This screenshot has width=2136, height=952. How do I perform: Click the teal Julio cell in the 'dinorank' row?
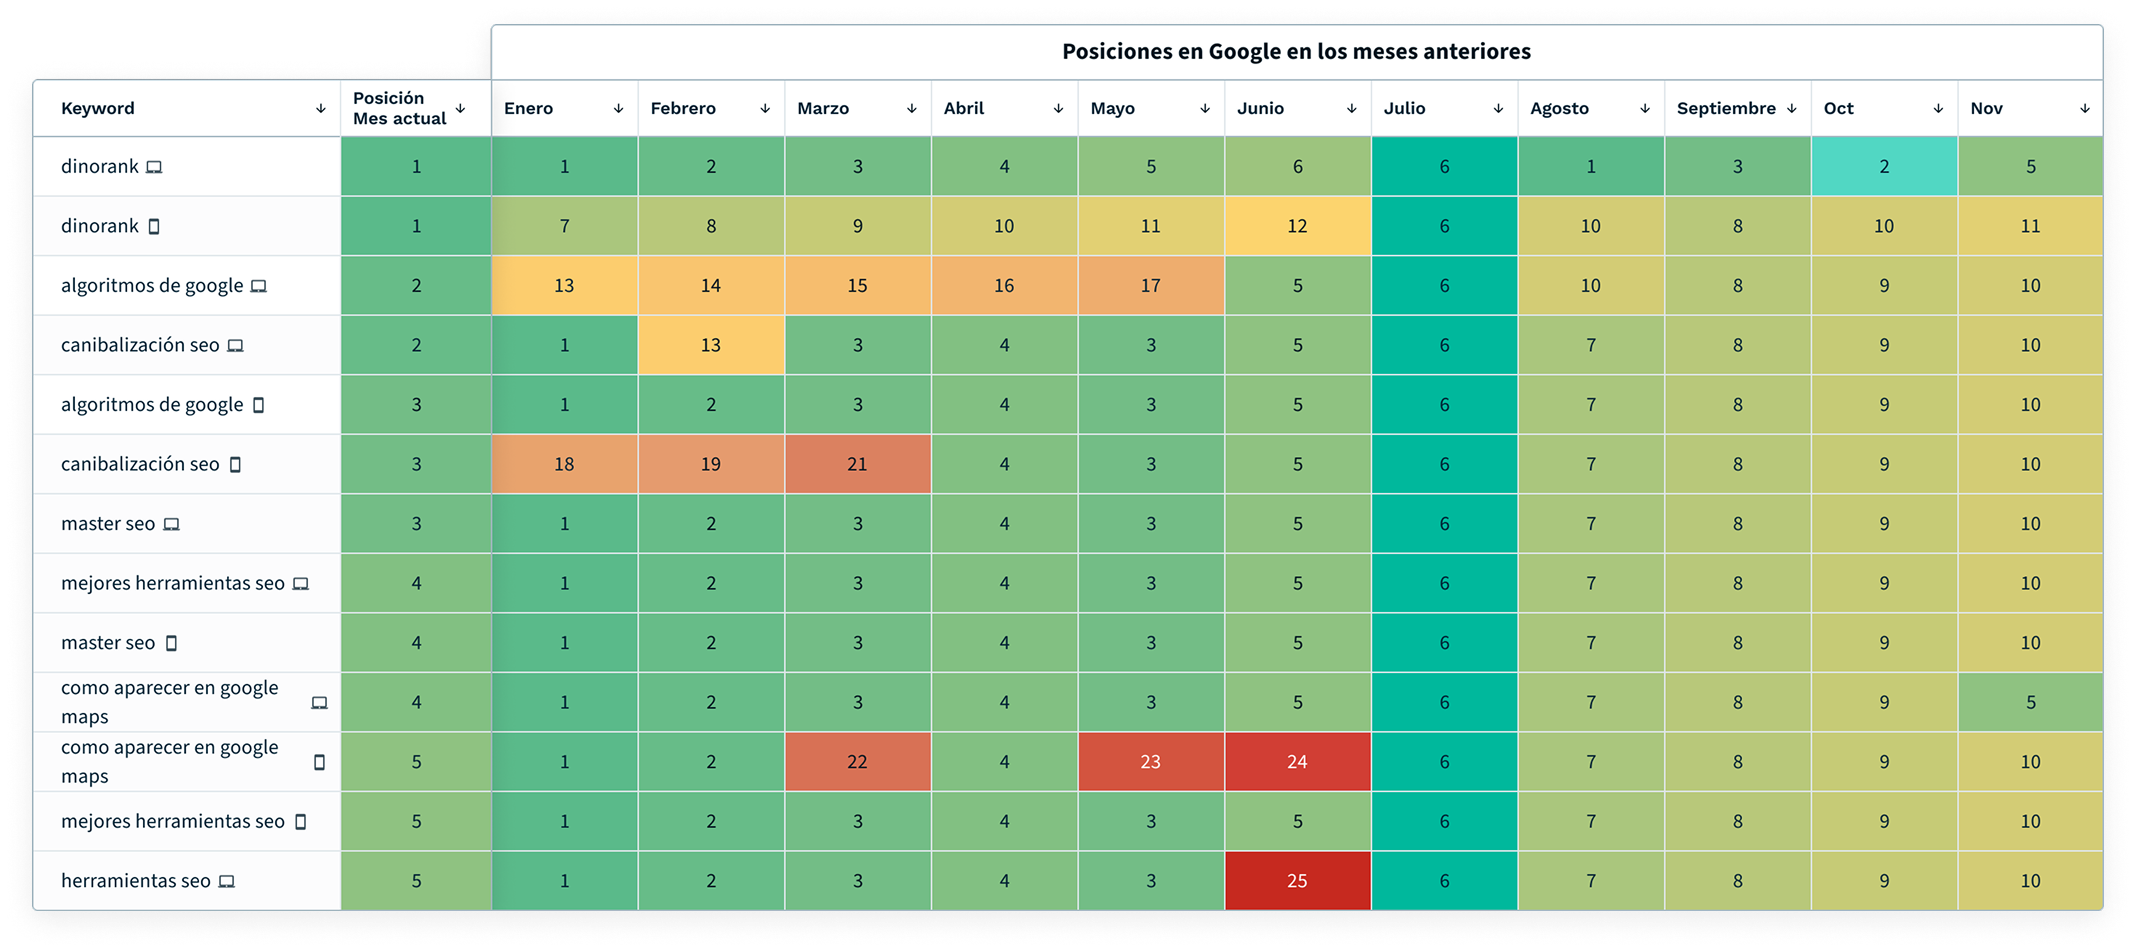[x=1444, y=167]
